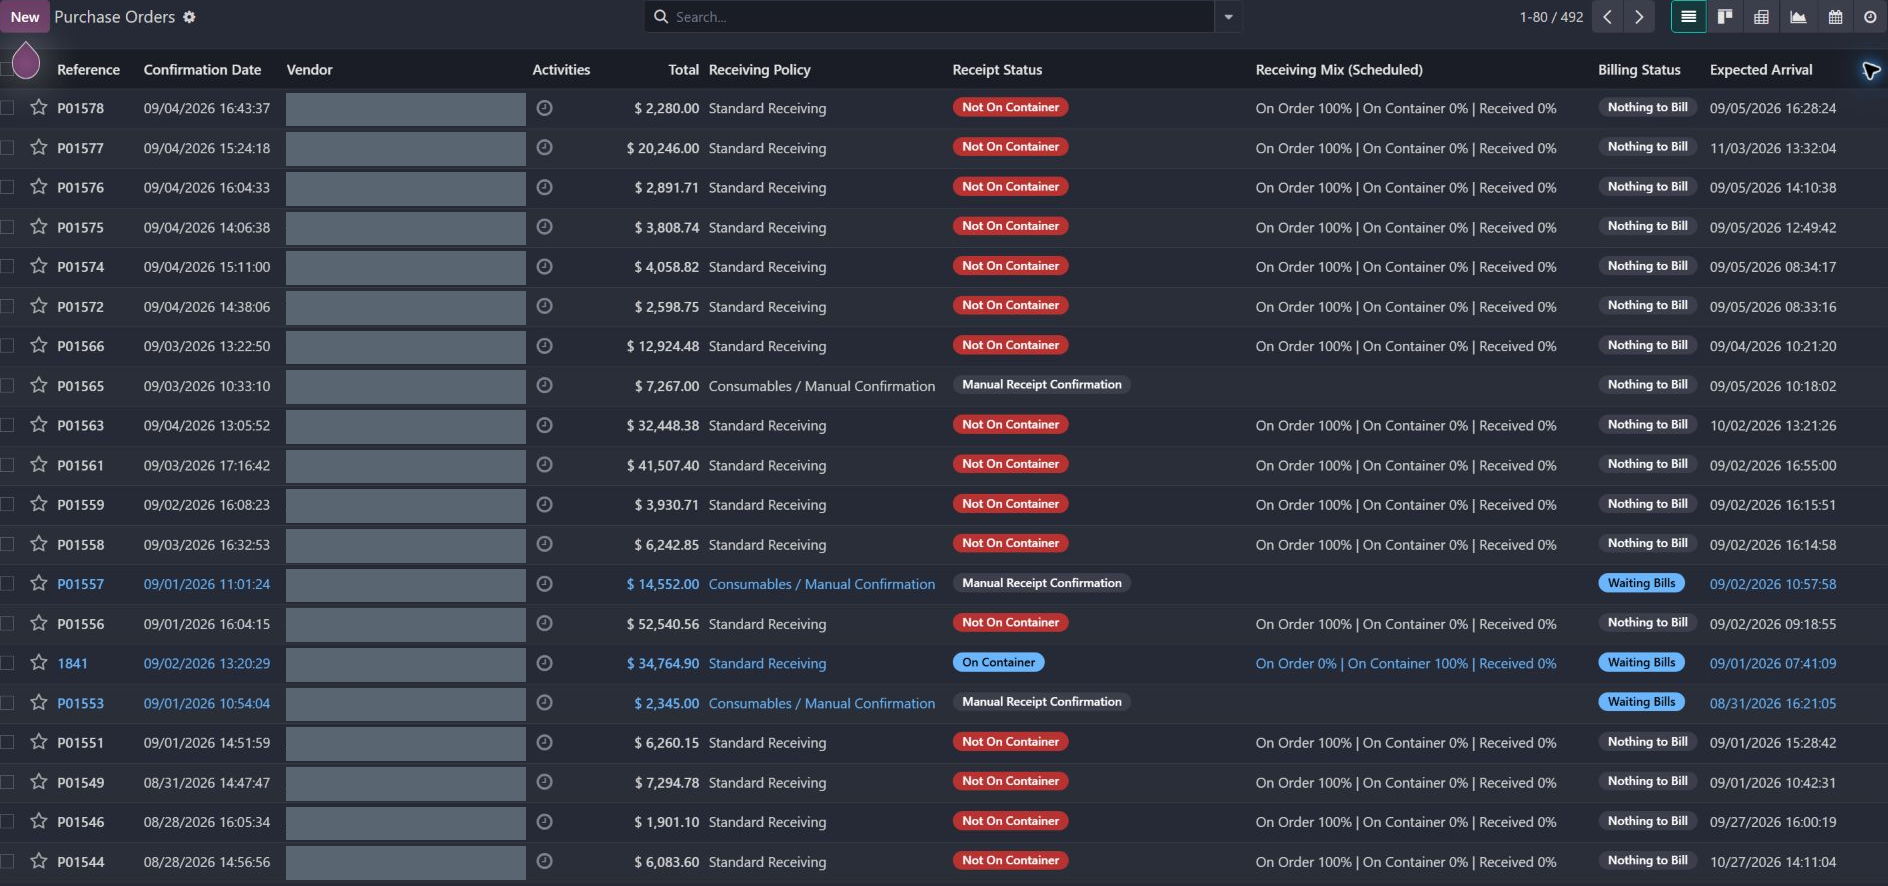Go to the previous page of orders

coord(1607,17)
